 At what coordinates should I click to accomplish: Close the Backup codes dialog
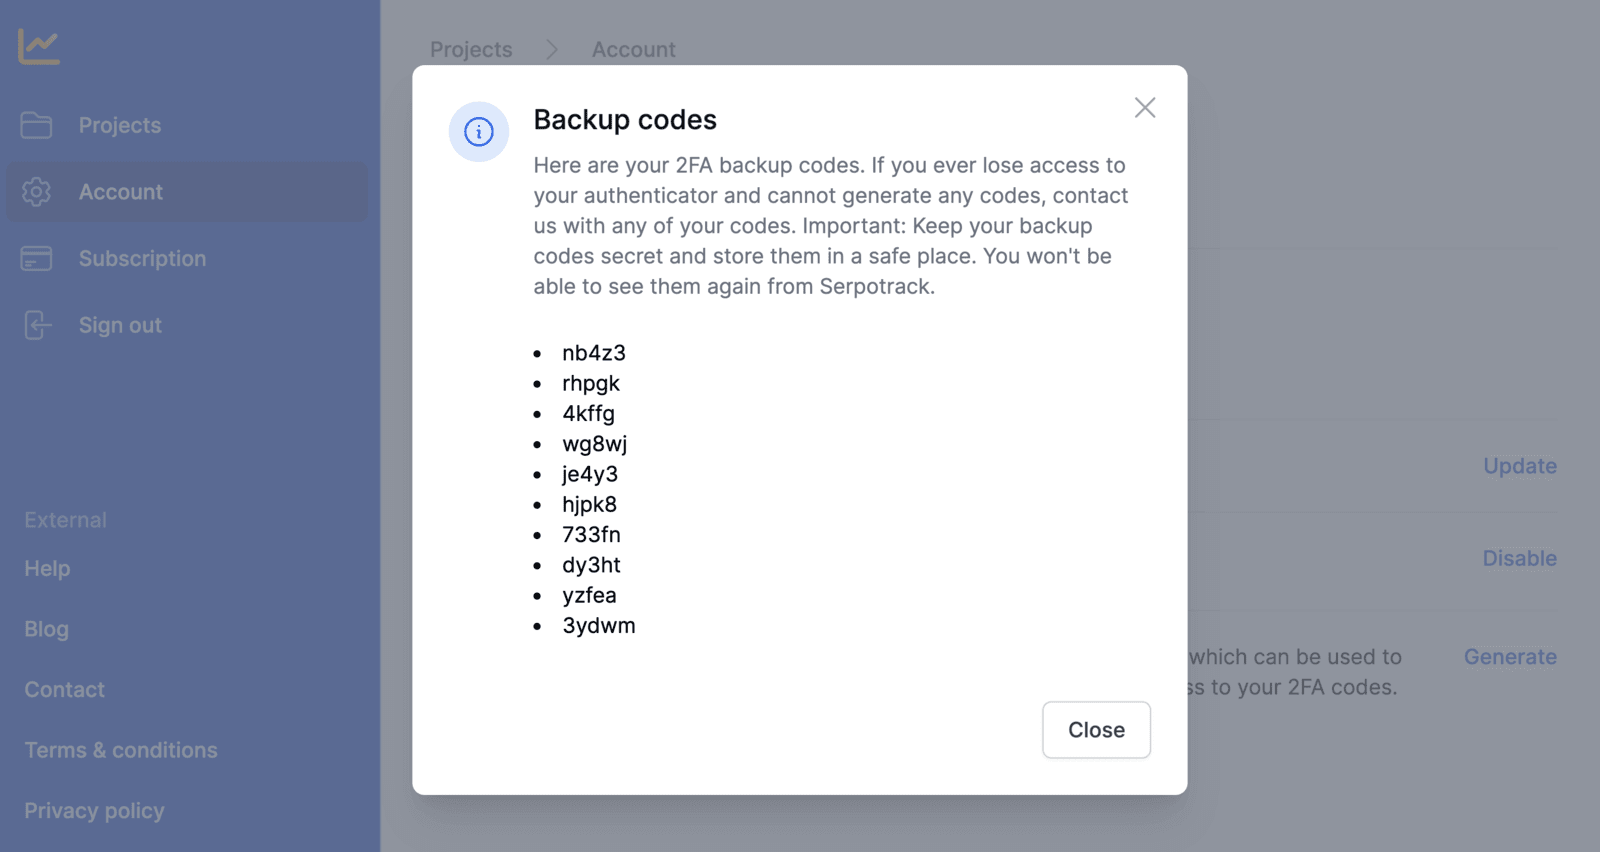[1096, 730]
